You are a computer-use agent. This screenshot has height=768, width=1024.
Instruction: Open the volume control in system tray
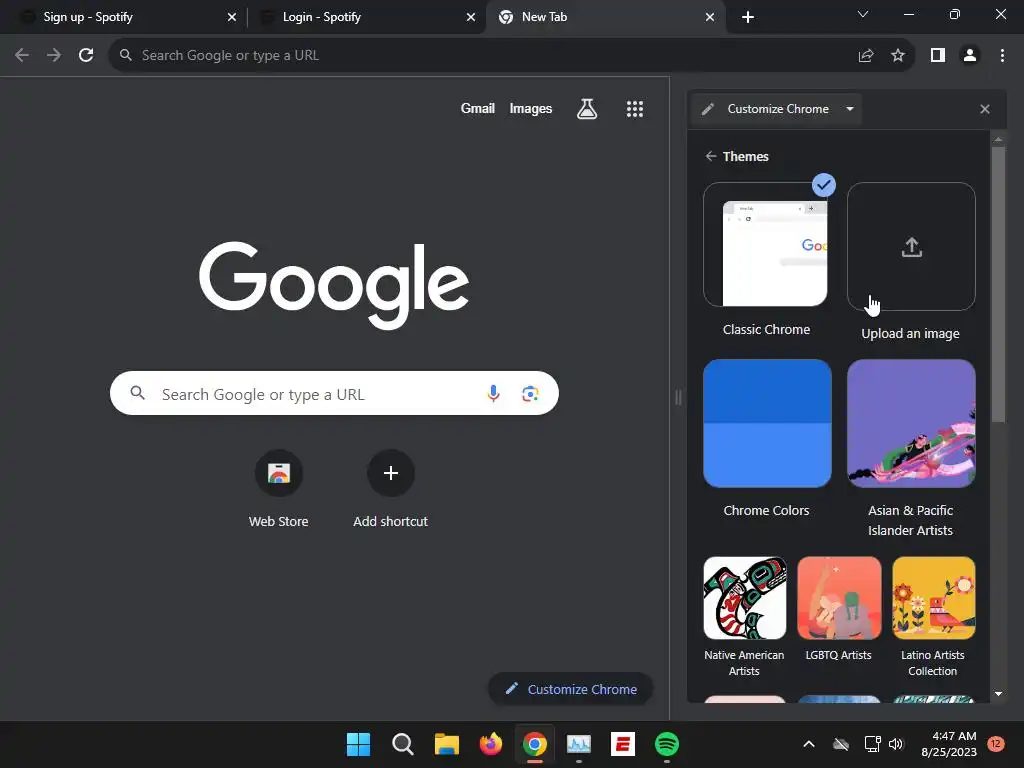pos(896,744)
